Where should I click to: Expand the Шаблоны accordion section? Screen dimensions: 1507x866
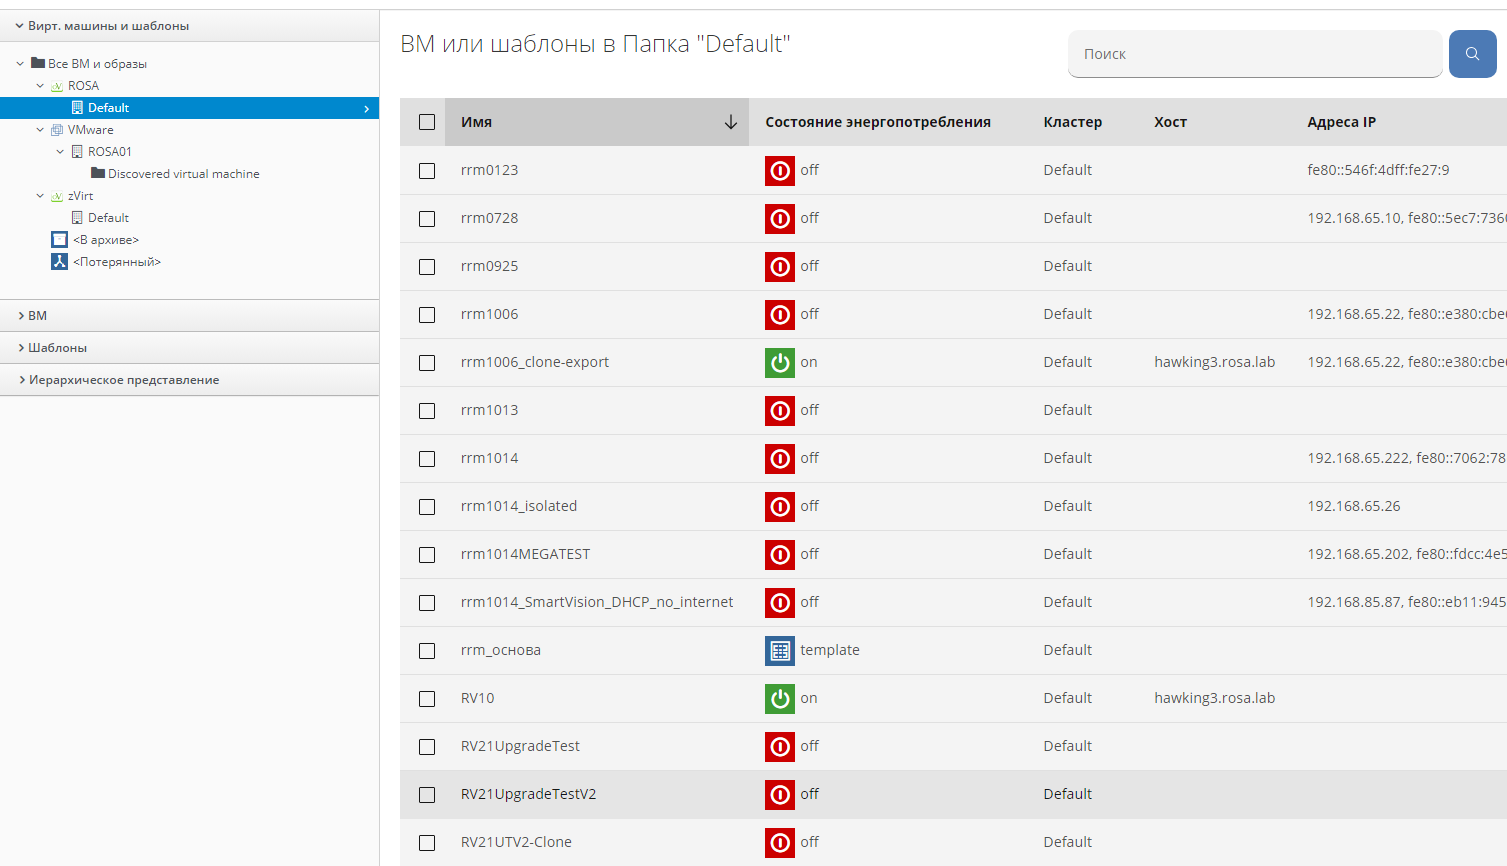[57, 348]
